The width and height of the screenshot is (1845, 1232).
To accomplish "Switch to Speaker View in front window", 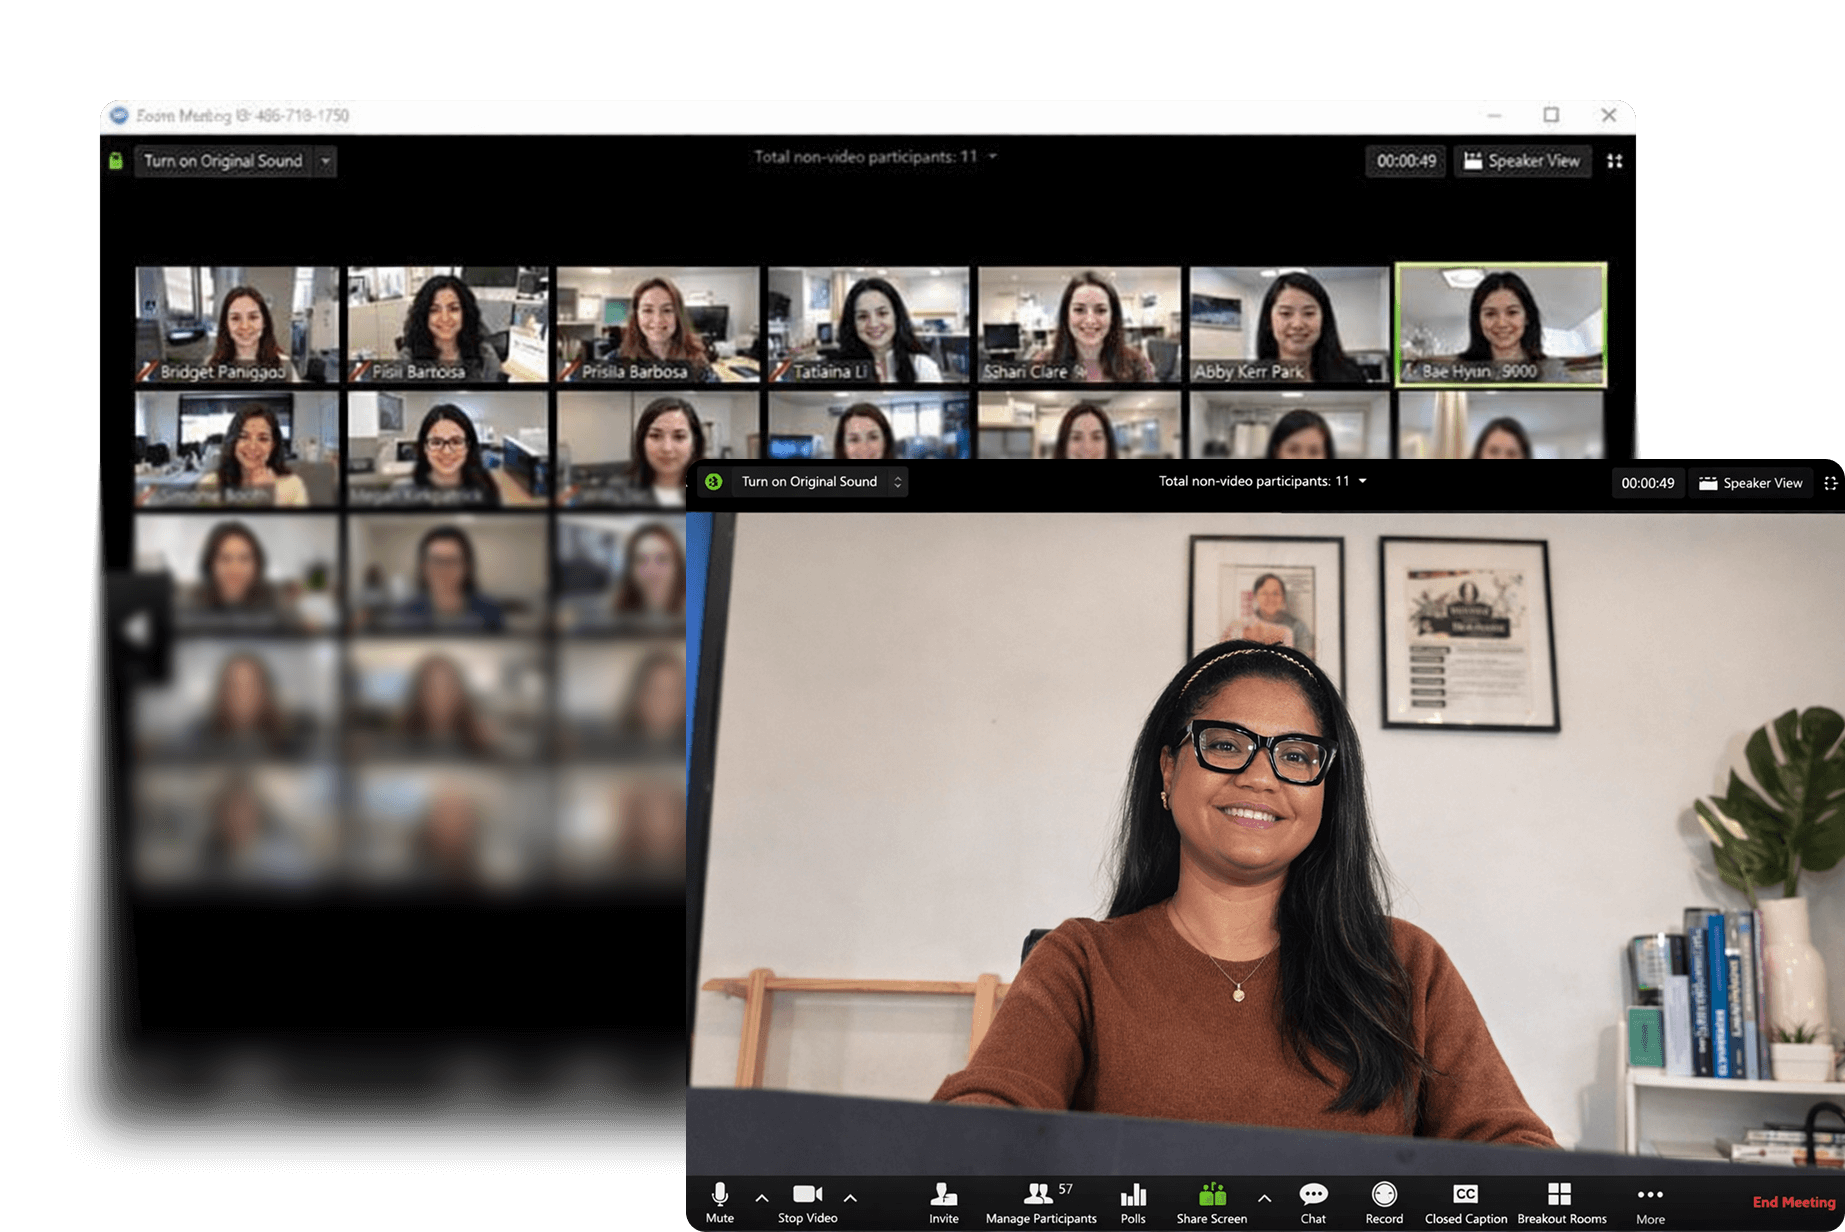I will click(1751, 483).
